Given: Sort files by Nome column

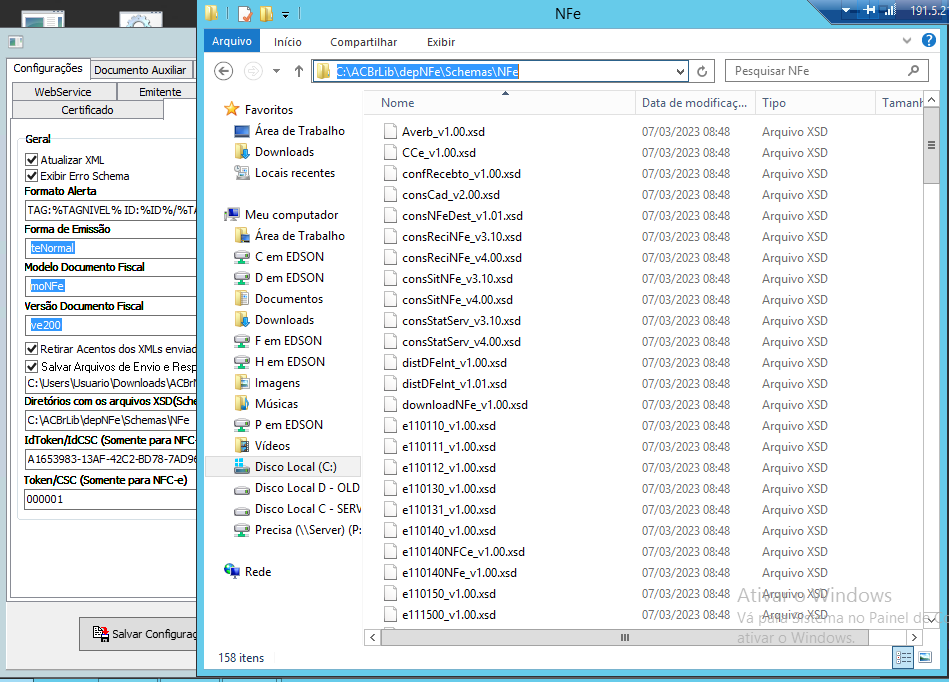Looking at the screenshot, I should (x=499, y=103).
